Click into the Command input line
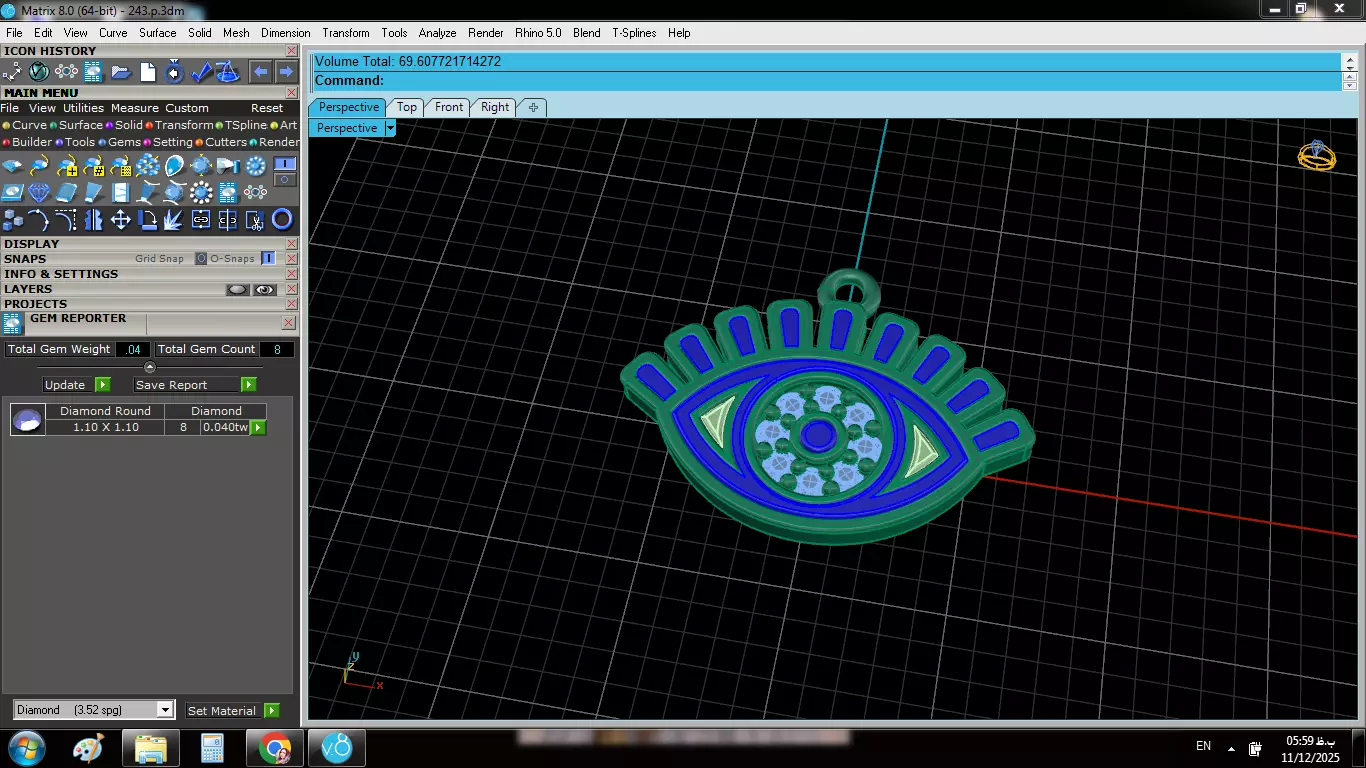Viewport: 1366px width, 768px height. (825, 80)
